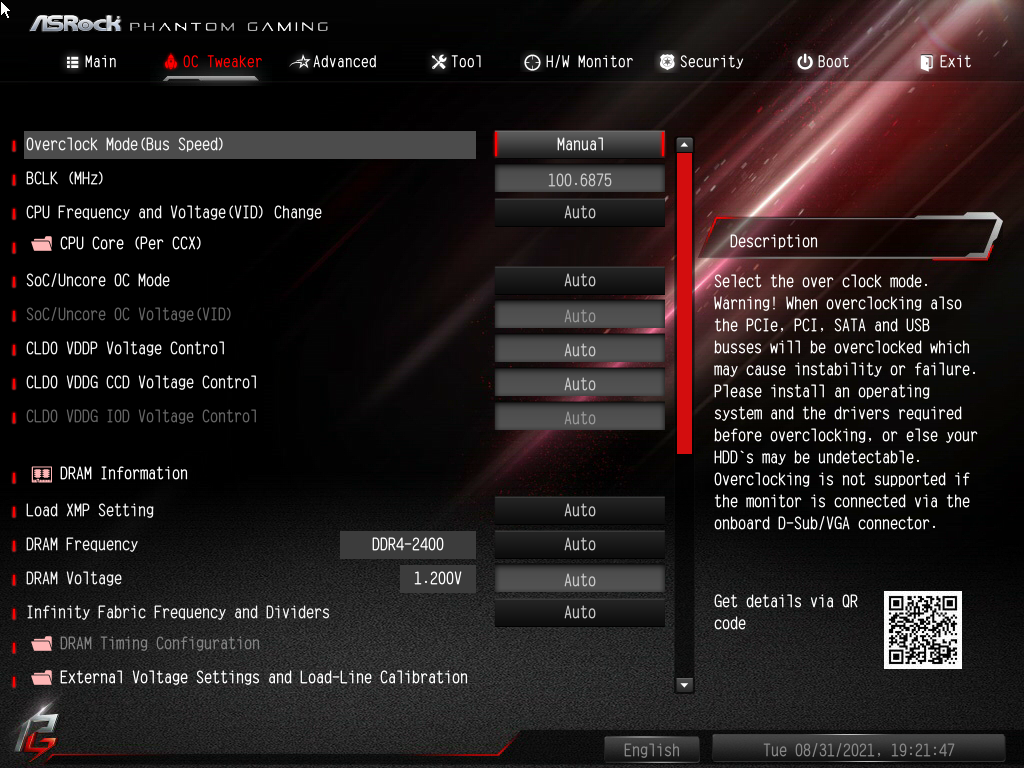Click the Advanced tab star icon
This screenshot has width=1024, height=768.
tap(300, 62)
